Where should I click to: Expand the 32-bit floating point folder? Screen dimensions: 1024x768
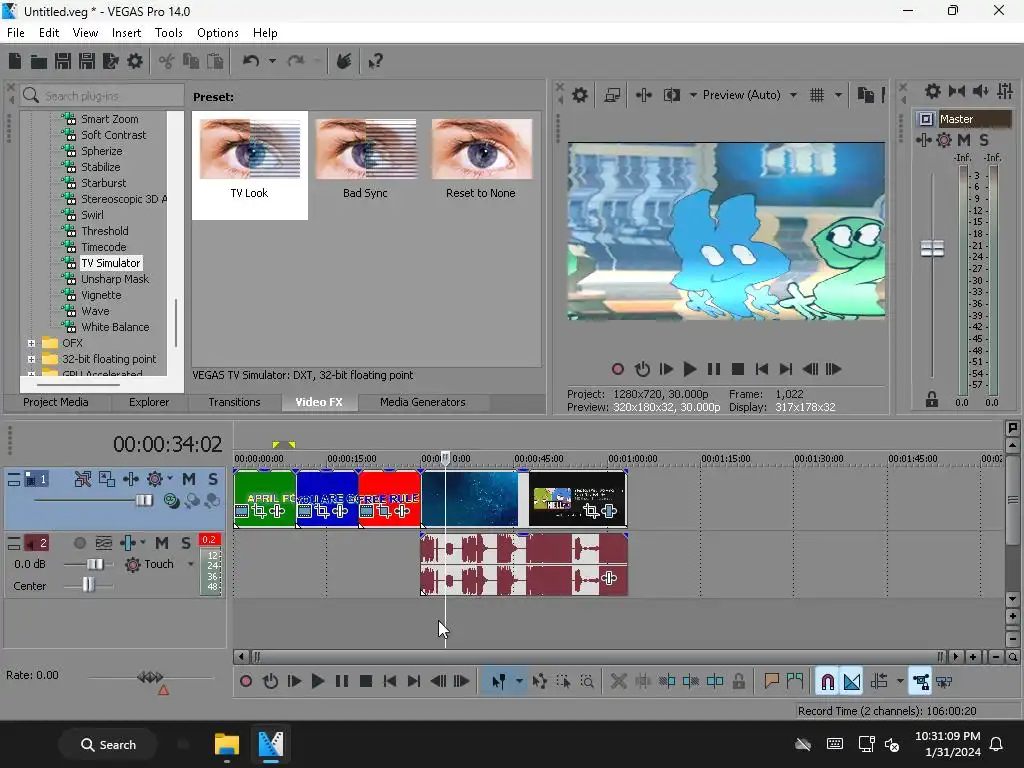tap(31, 359)
